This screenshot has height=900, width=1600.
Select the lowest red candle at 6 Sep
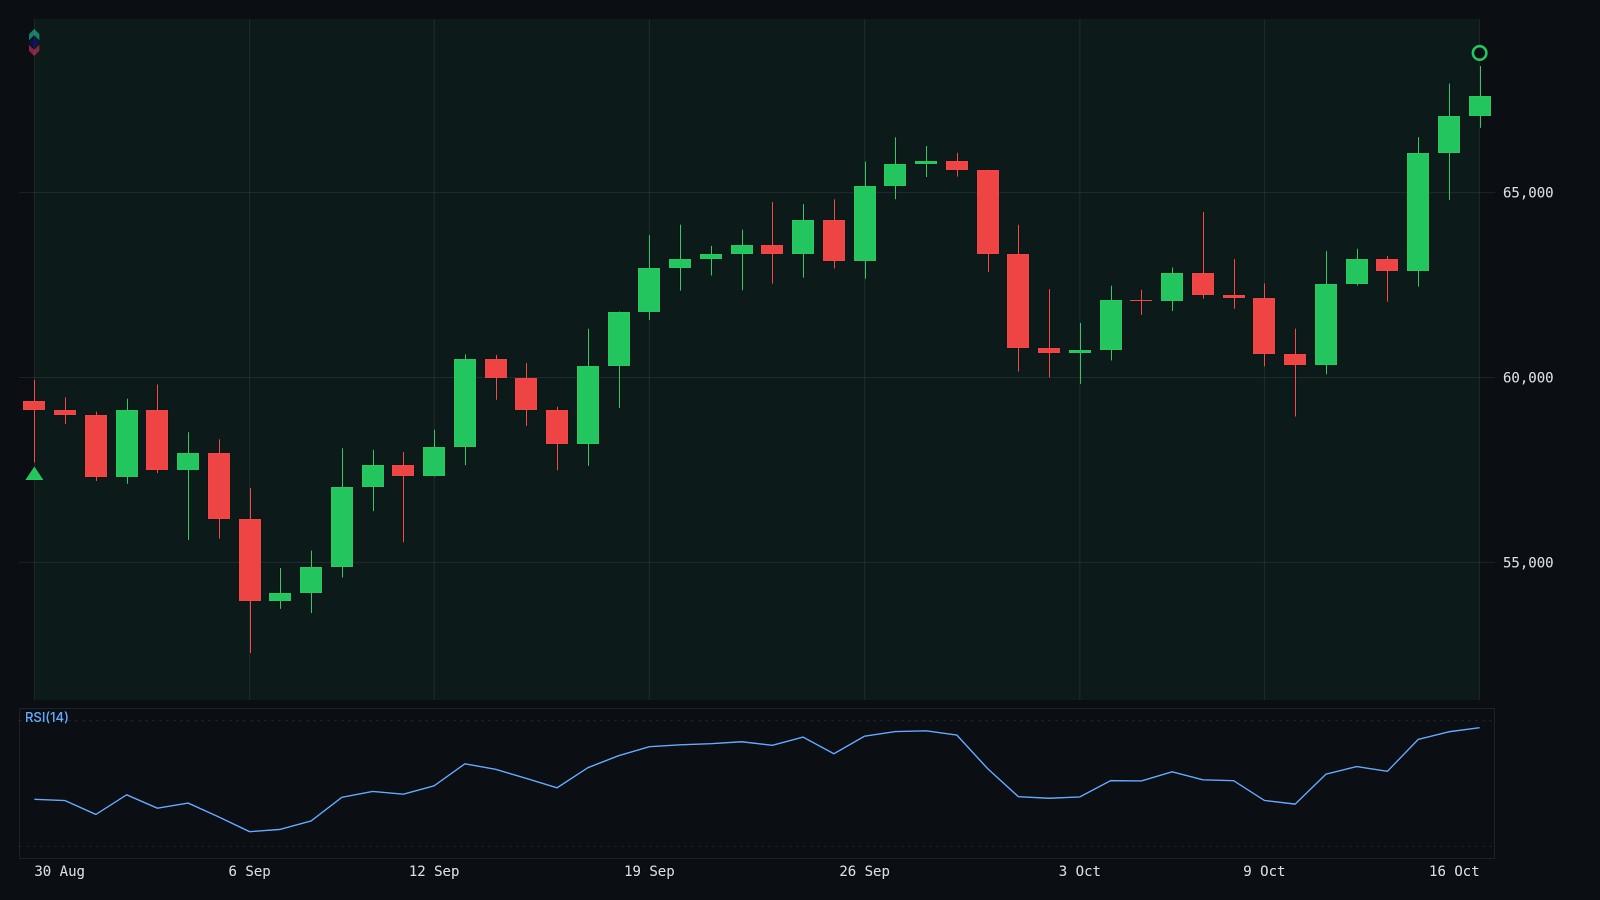point(250,560)
